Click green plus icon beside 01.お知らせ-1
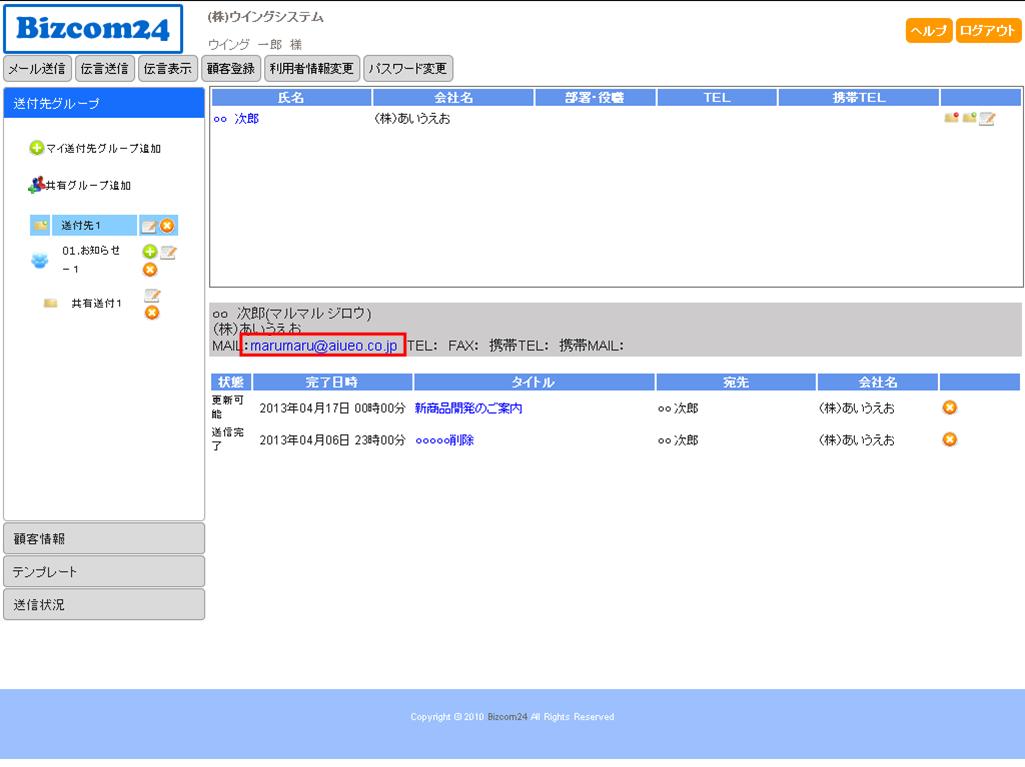The image size is (1025, 767). [x=150, y=252]
